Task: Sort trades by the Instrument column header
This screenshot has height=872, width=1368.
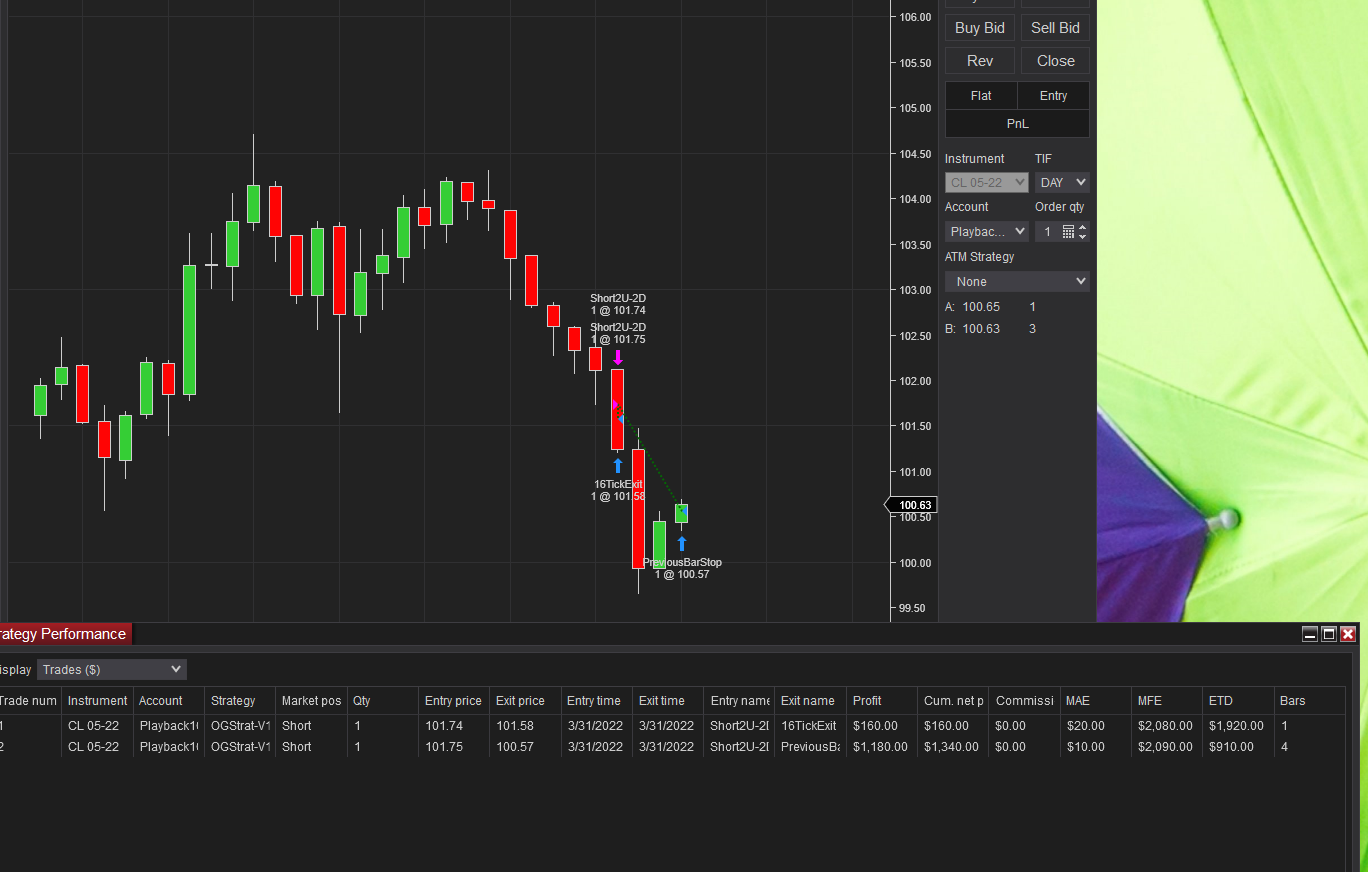Action: (x=97, y=701)
